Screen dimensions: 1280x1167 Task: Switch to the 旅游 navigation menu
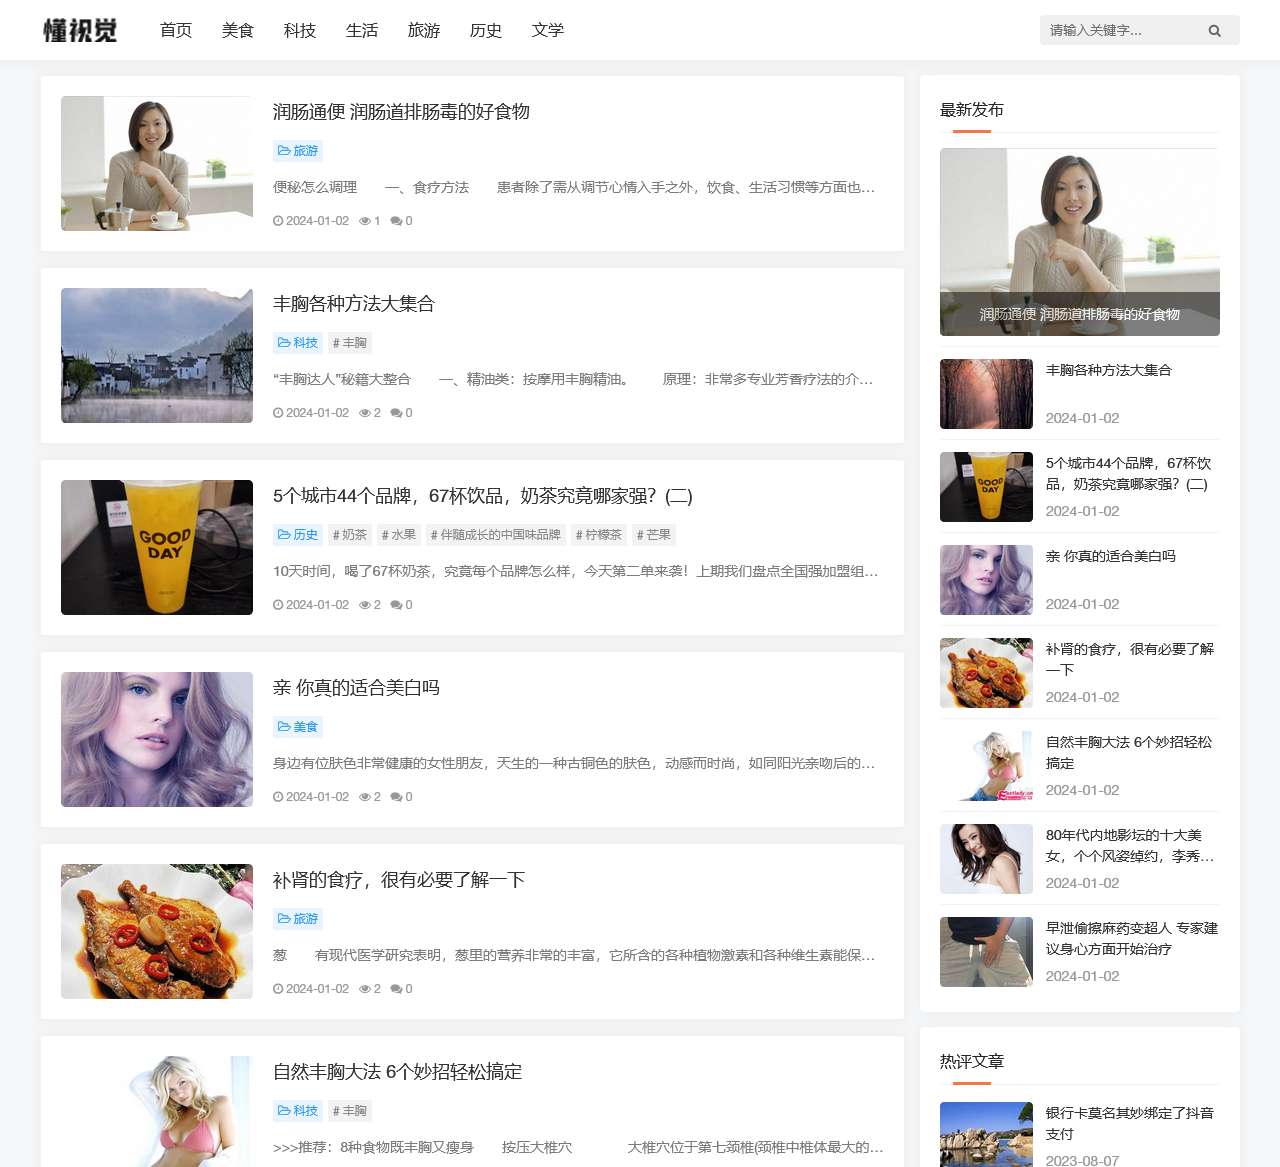[423, 30]
